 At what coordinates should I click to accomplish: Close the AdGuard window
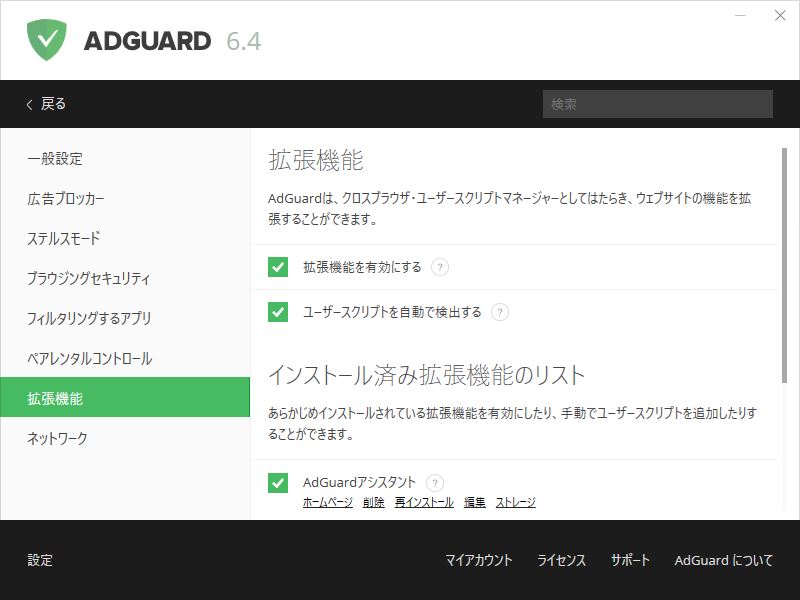(780, 15)
